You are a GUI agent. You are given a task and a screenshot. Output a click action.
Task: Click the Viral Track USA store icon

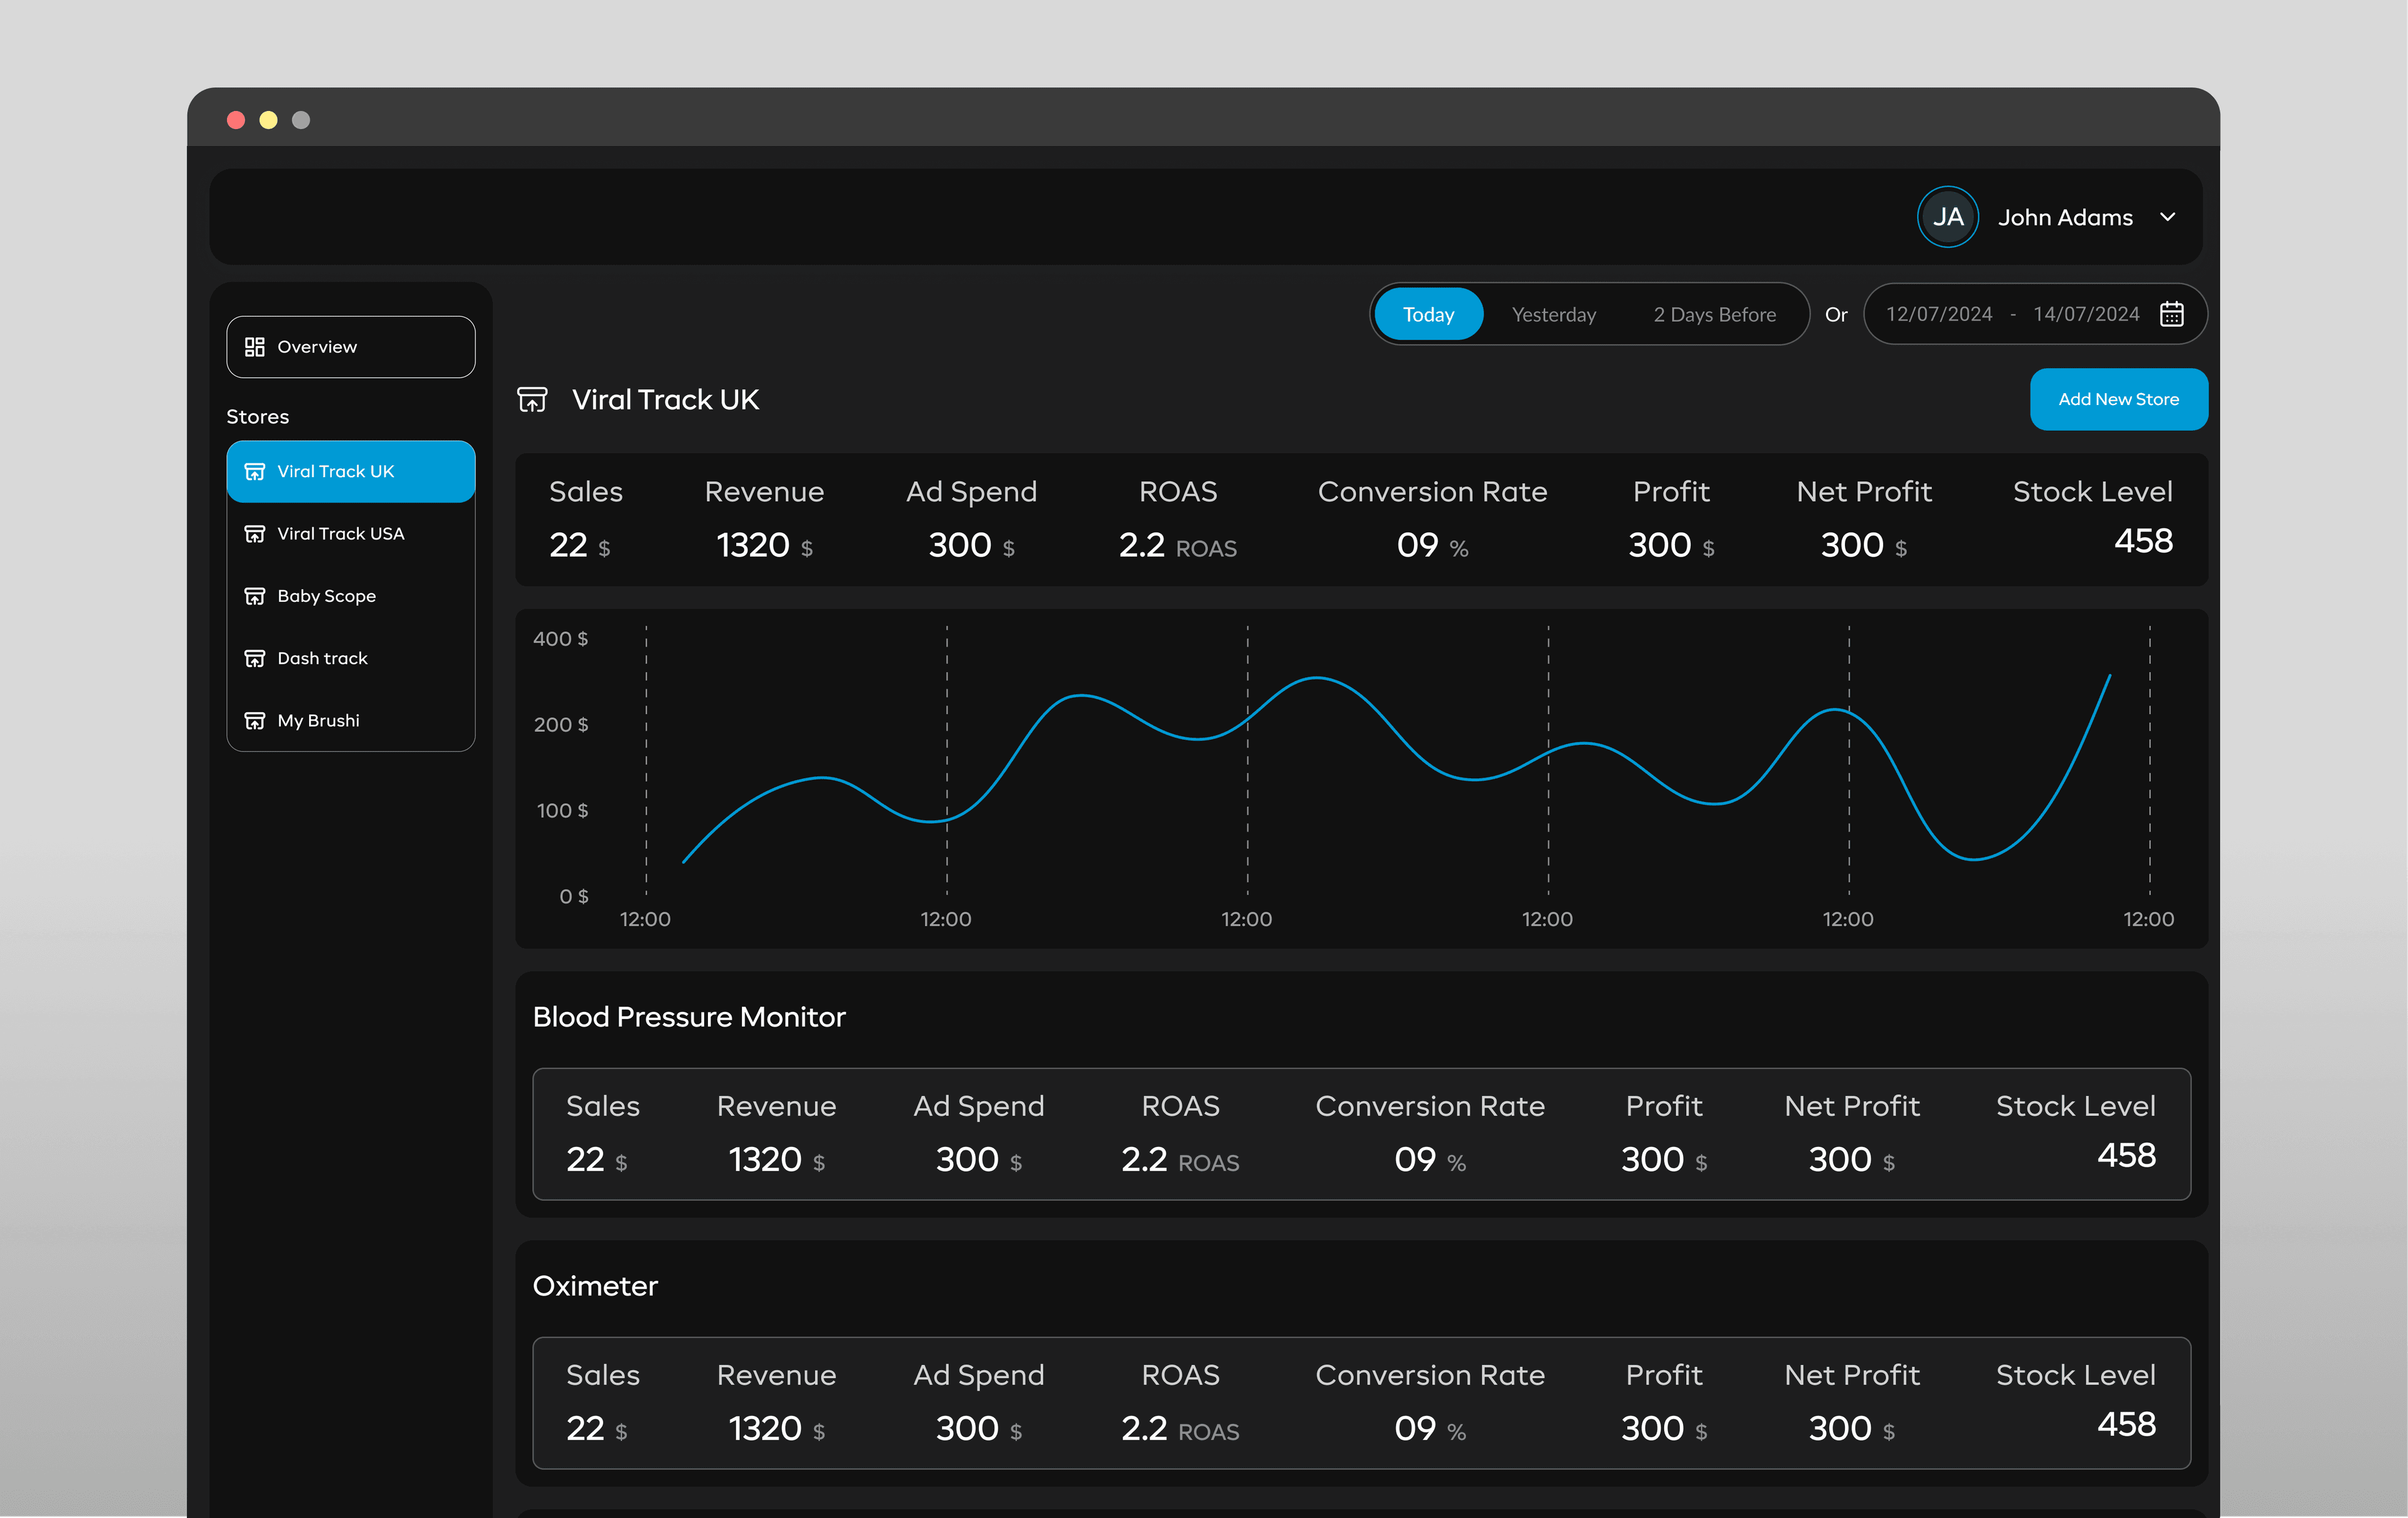coord(254,534)
